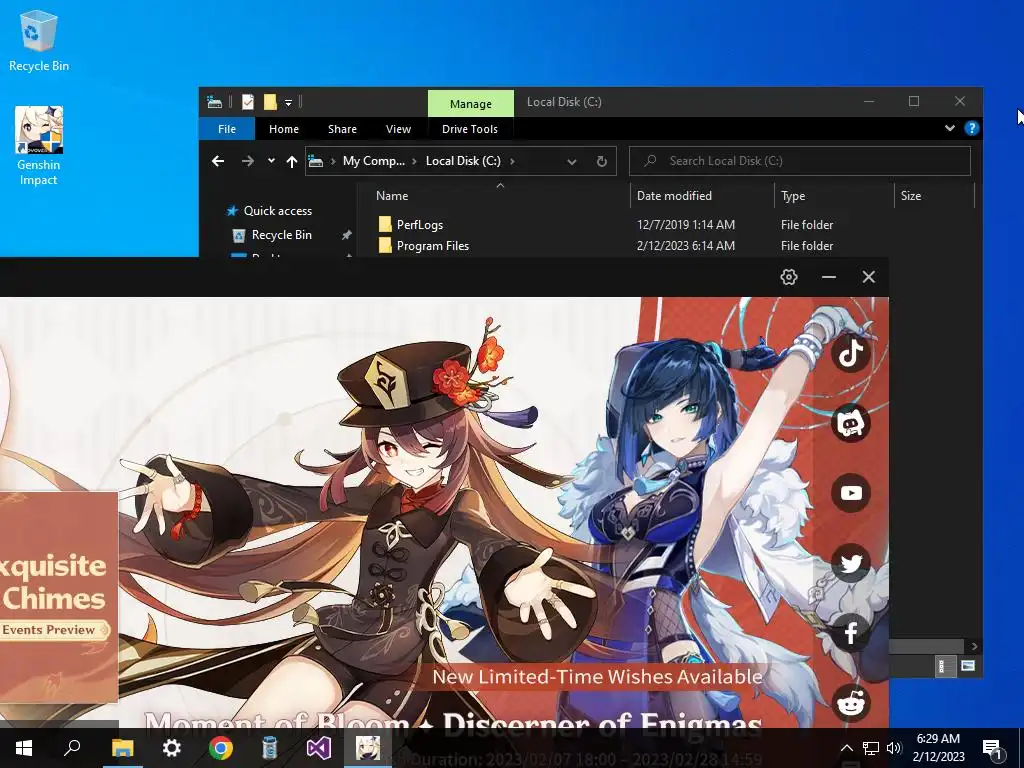Go back in File Explorer
1024x768 pixels.
point(218,161)
